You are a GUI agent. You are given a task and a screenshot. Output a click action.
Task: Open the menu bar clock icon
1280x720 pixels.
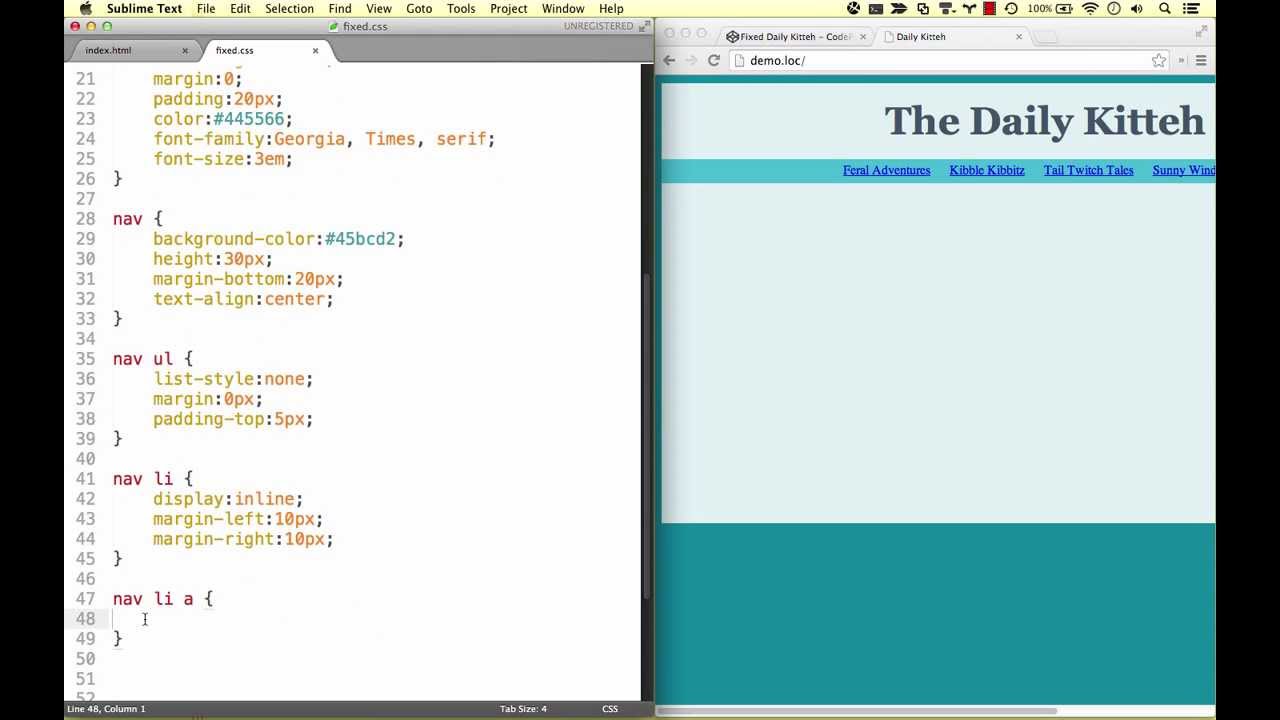1113,9
